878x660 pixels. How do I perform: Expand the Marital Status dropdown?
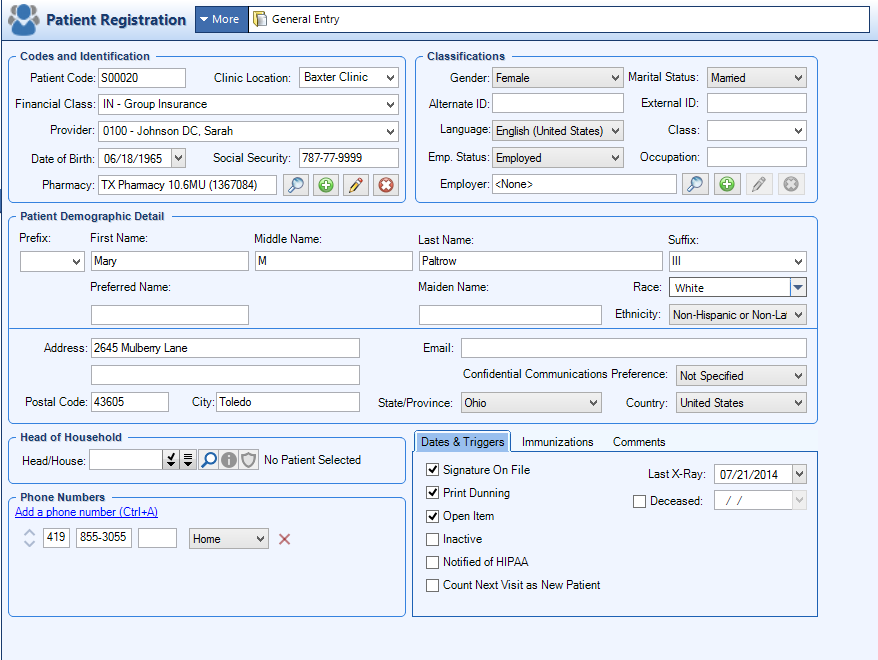[797, 78]
